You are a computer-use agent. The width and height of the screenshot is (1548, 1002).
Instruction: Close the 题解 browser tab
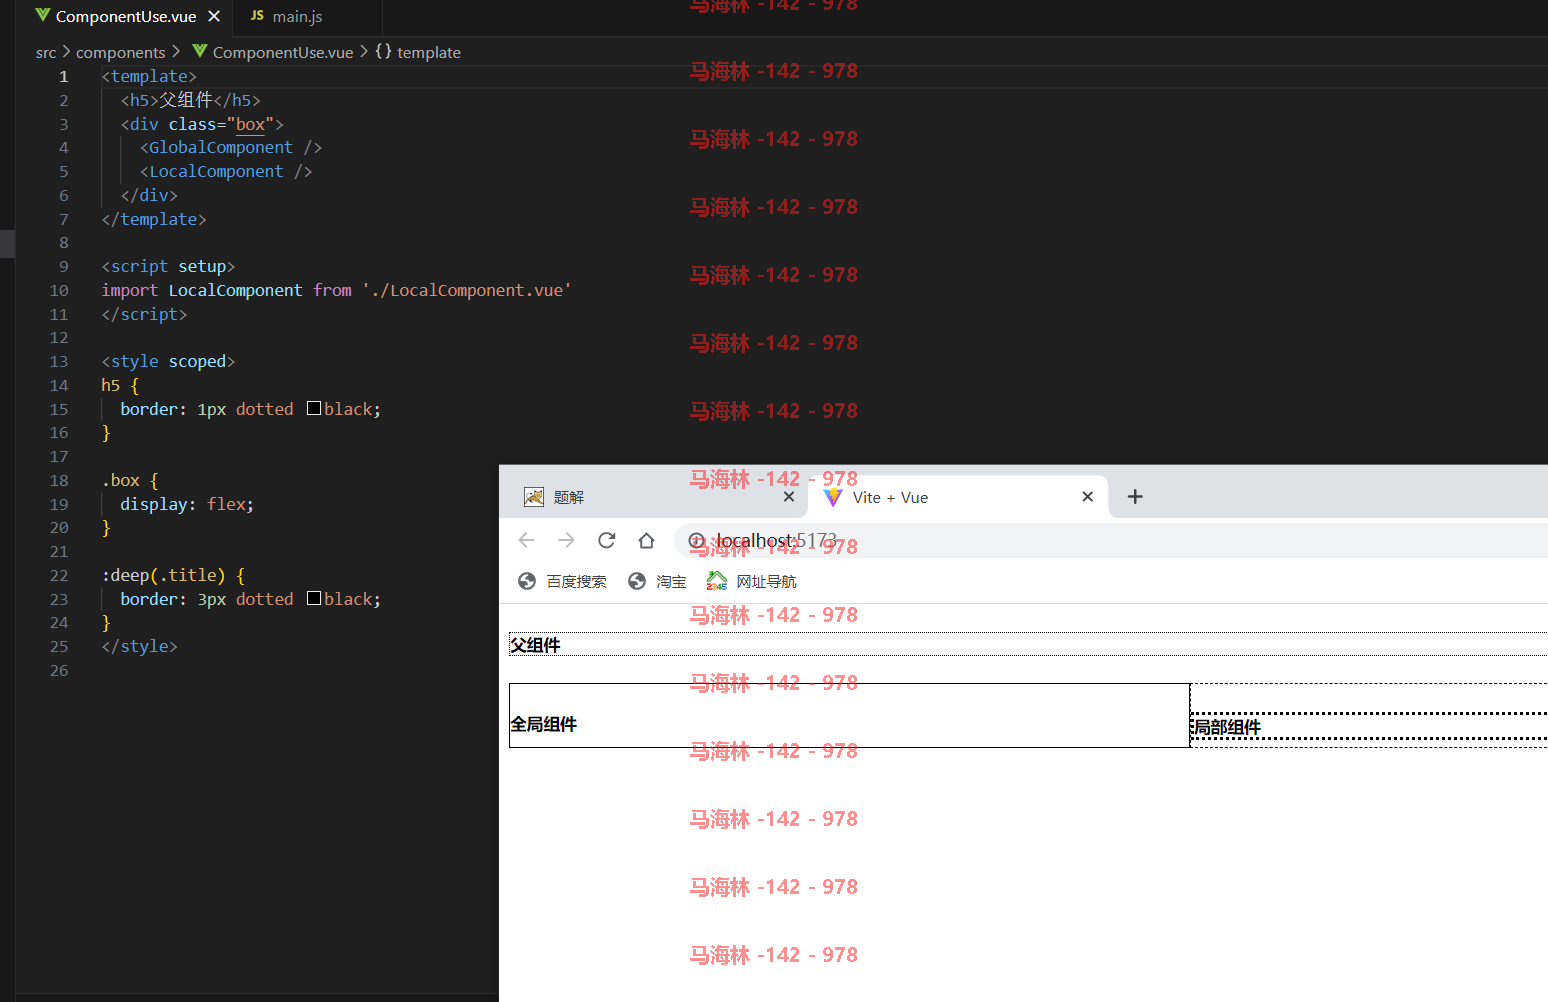coord(789,497)
